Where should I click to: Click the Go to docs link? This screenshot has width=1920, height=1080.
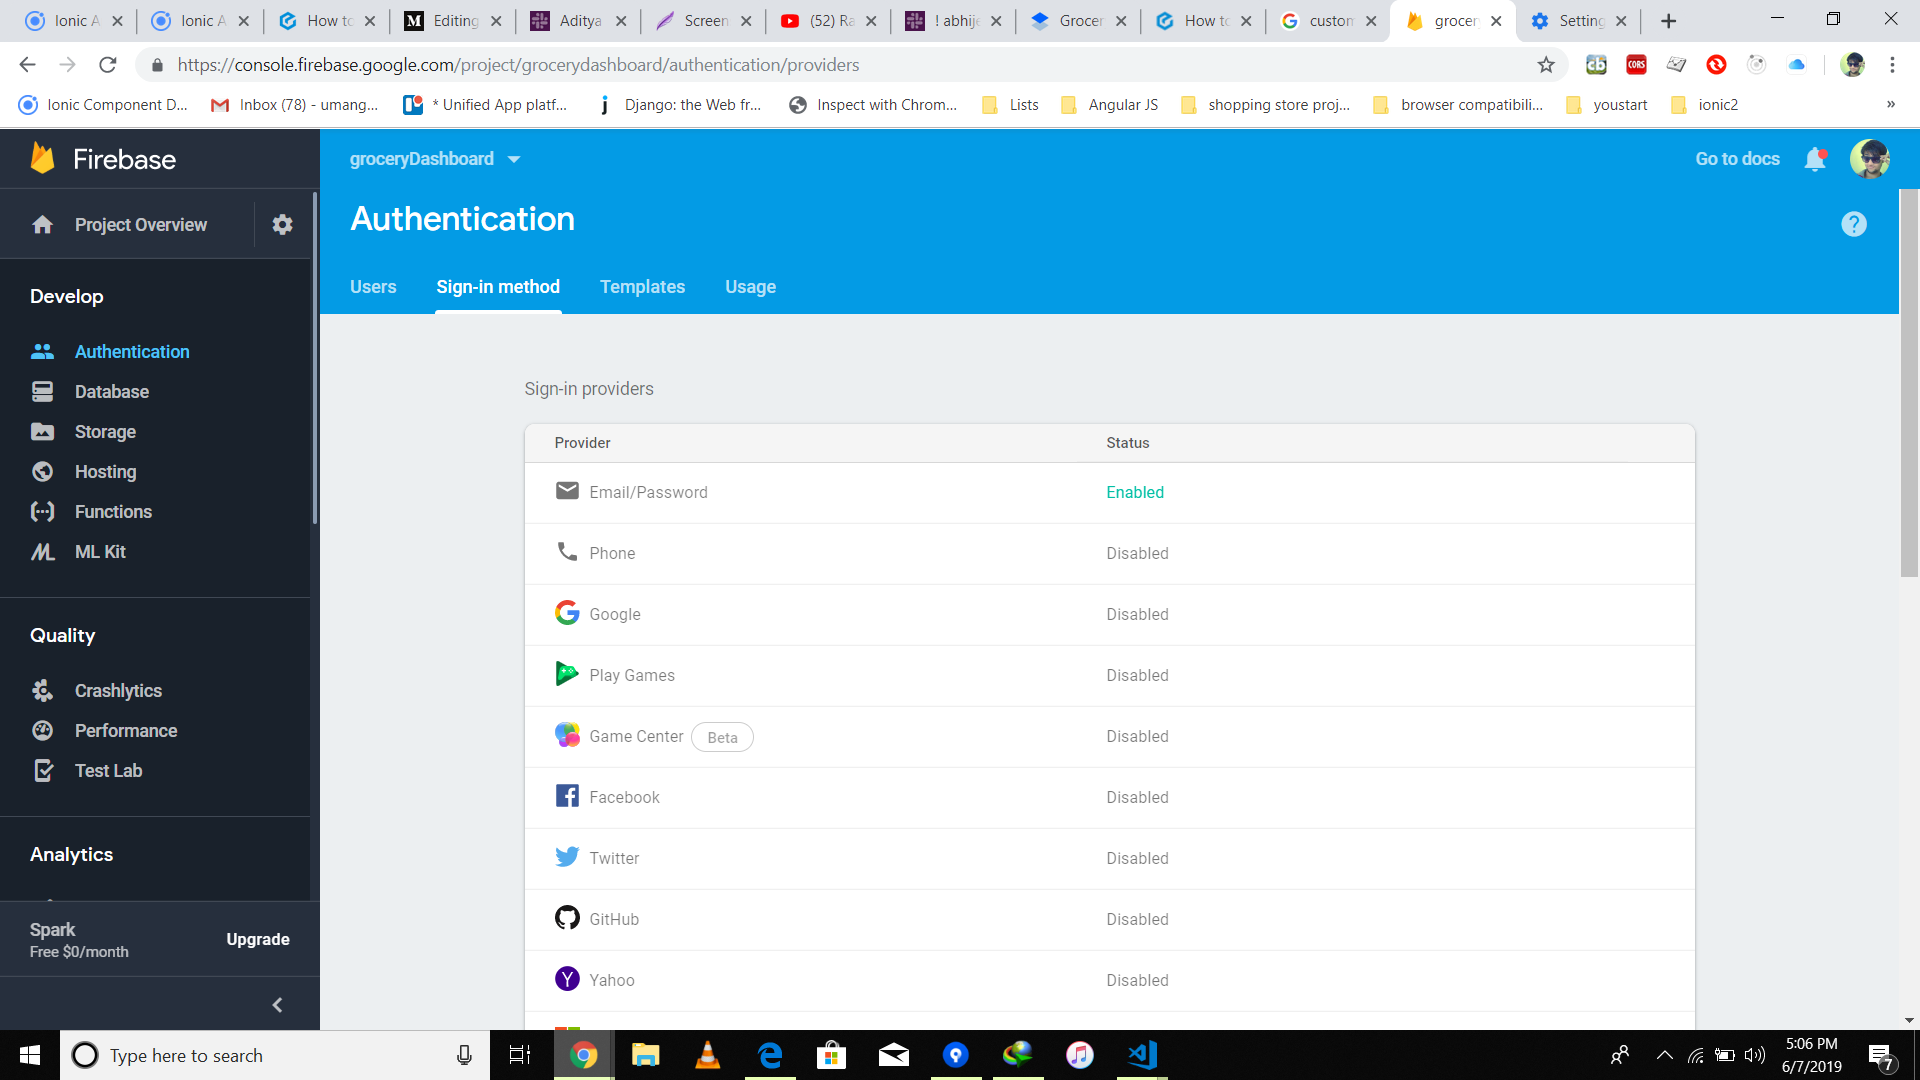pyautogui.click(x=1737, y=159)
